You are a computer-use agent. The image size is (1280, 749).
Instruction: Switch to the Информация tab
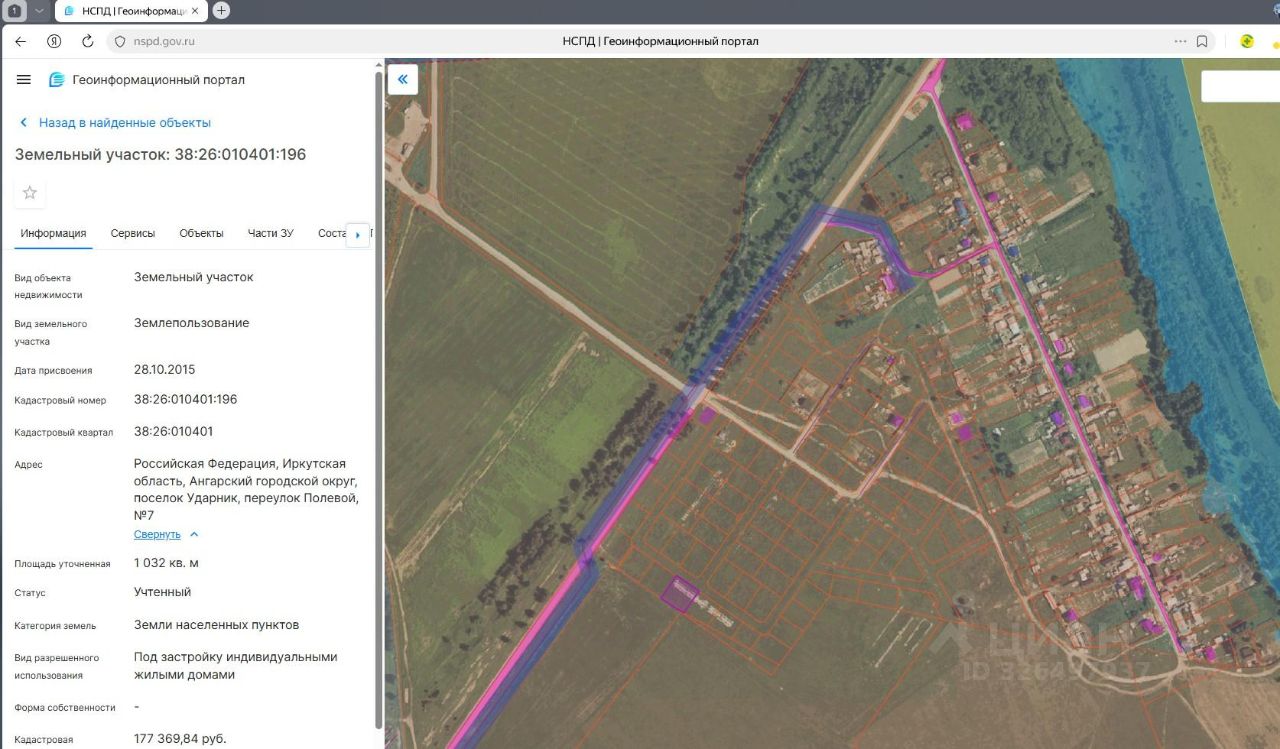pyautogui.click(x=54, y=233)
